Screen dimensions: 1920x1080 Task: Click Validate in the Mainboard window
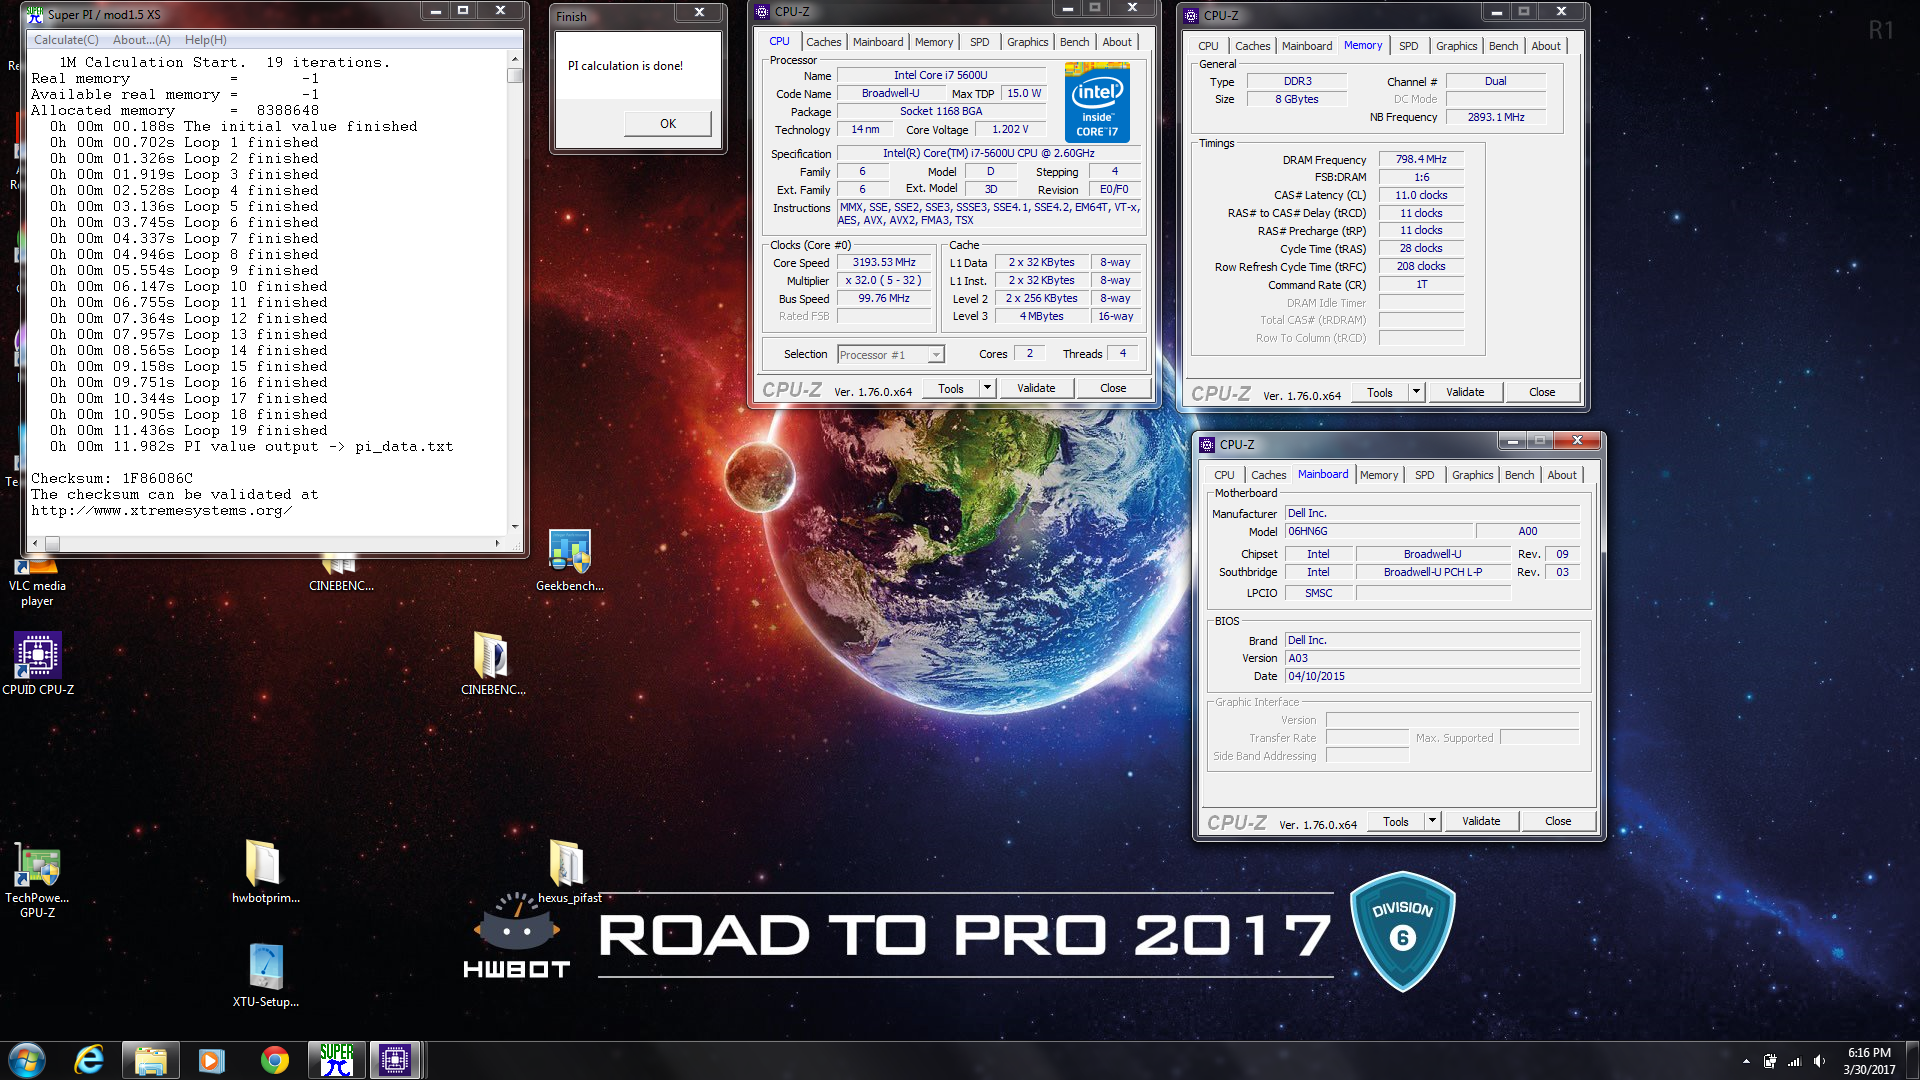point(1481,821)
